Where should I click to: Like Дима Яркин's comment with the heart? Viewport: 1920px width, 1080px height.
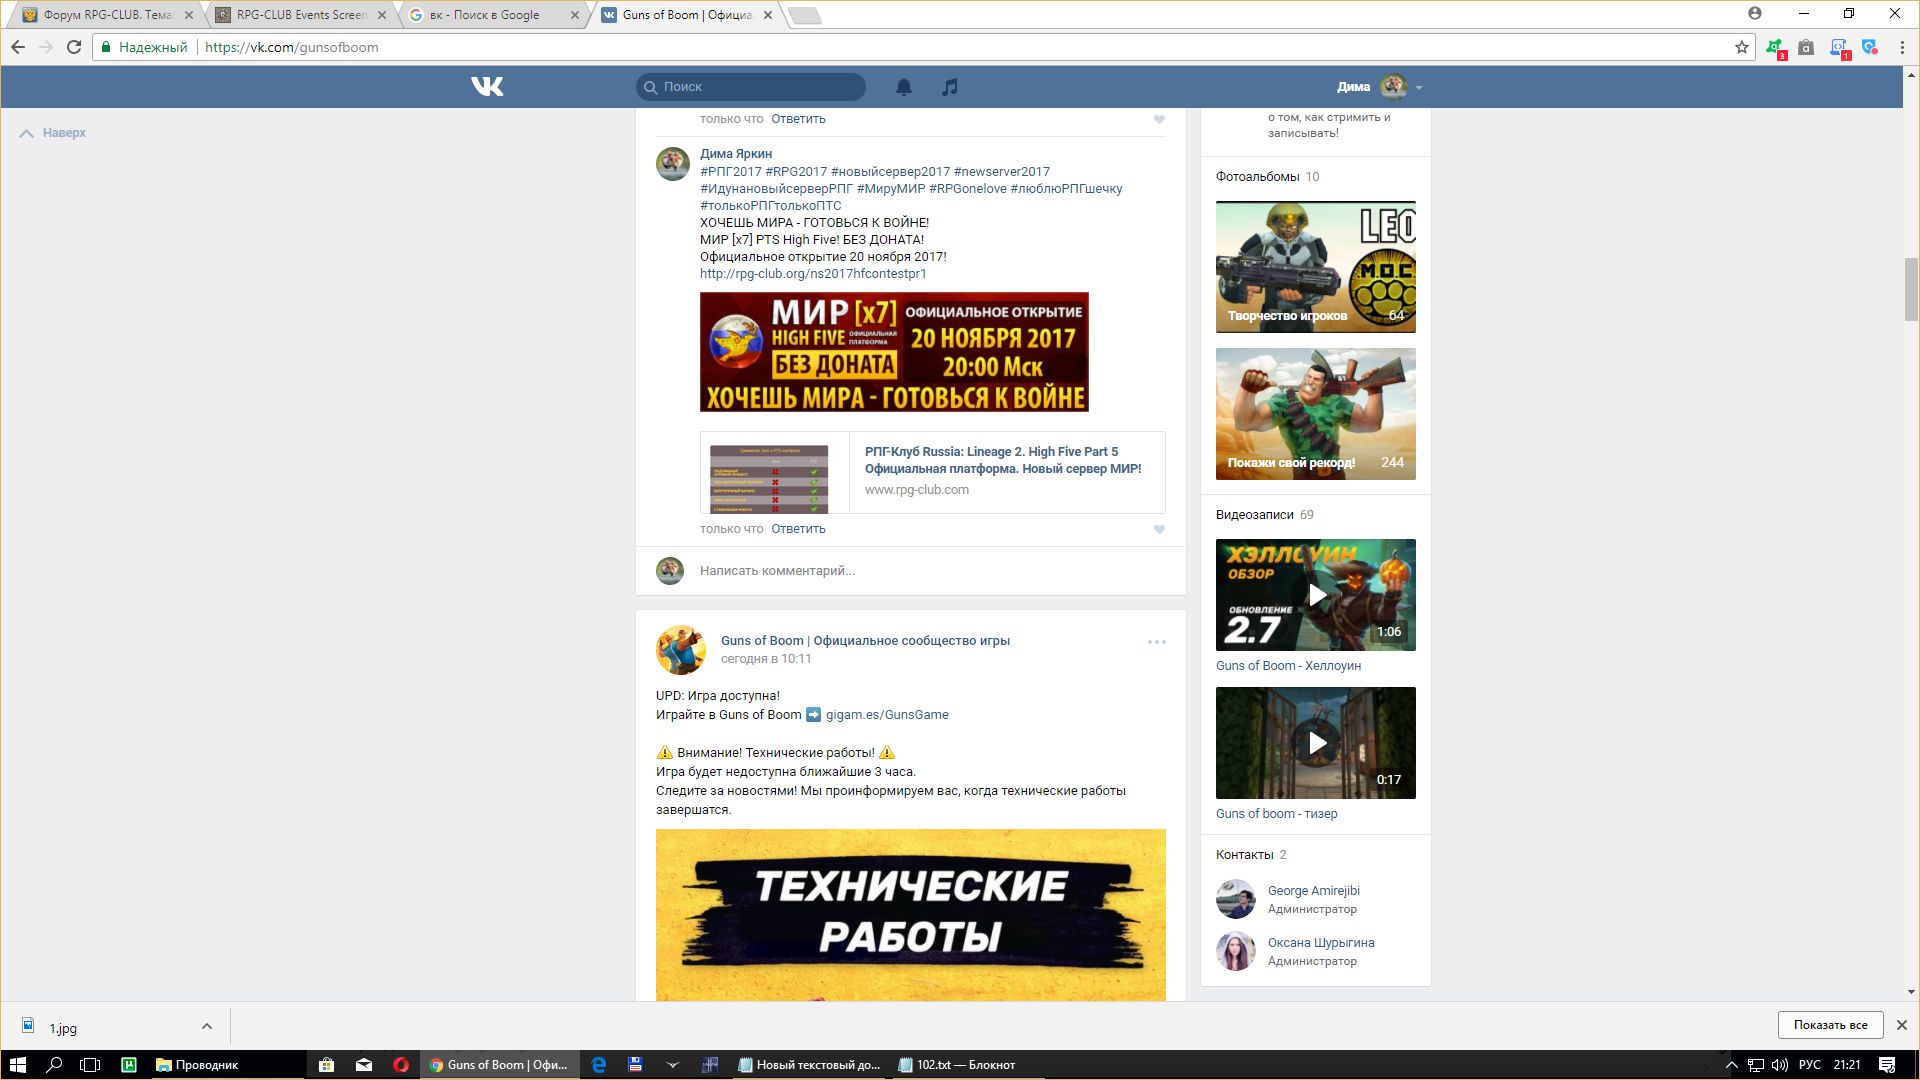click(1159, 530)
